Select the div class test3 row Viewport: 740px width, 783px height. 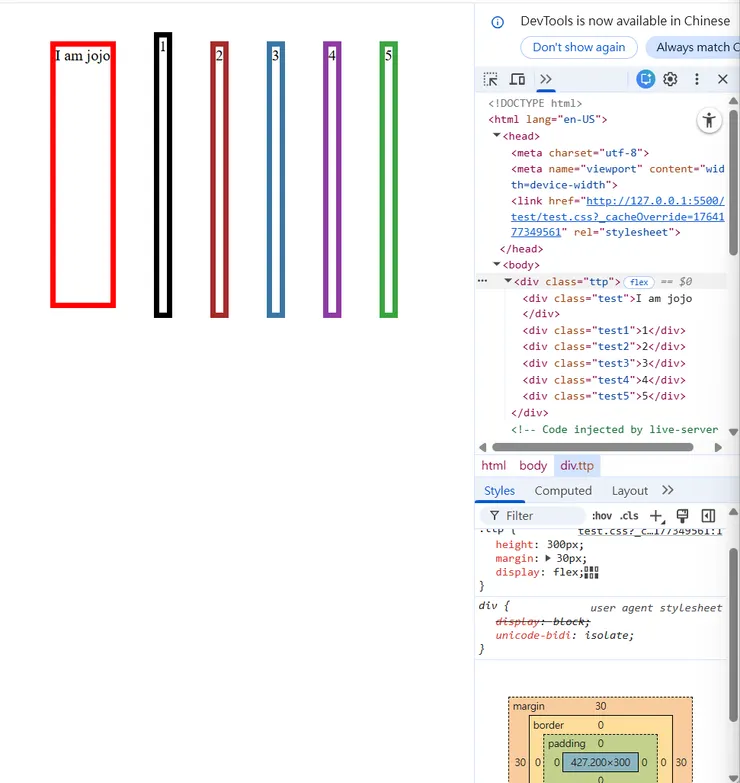coord(604,364)
